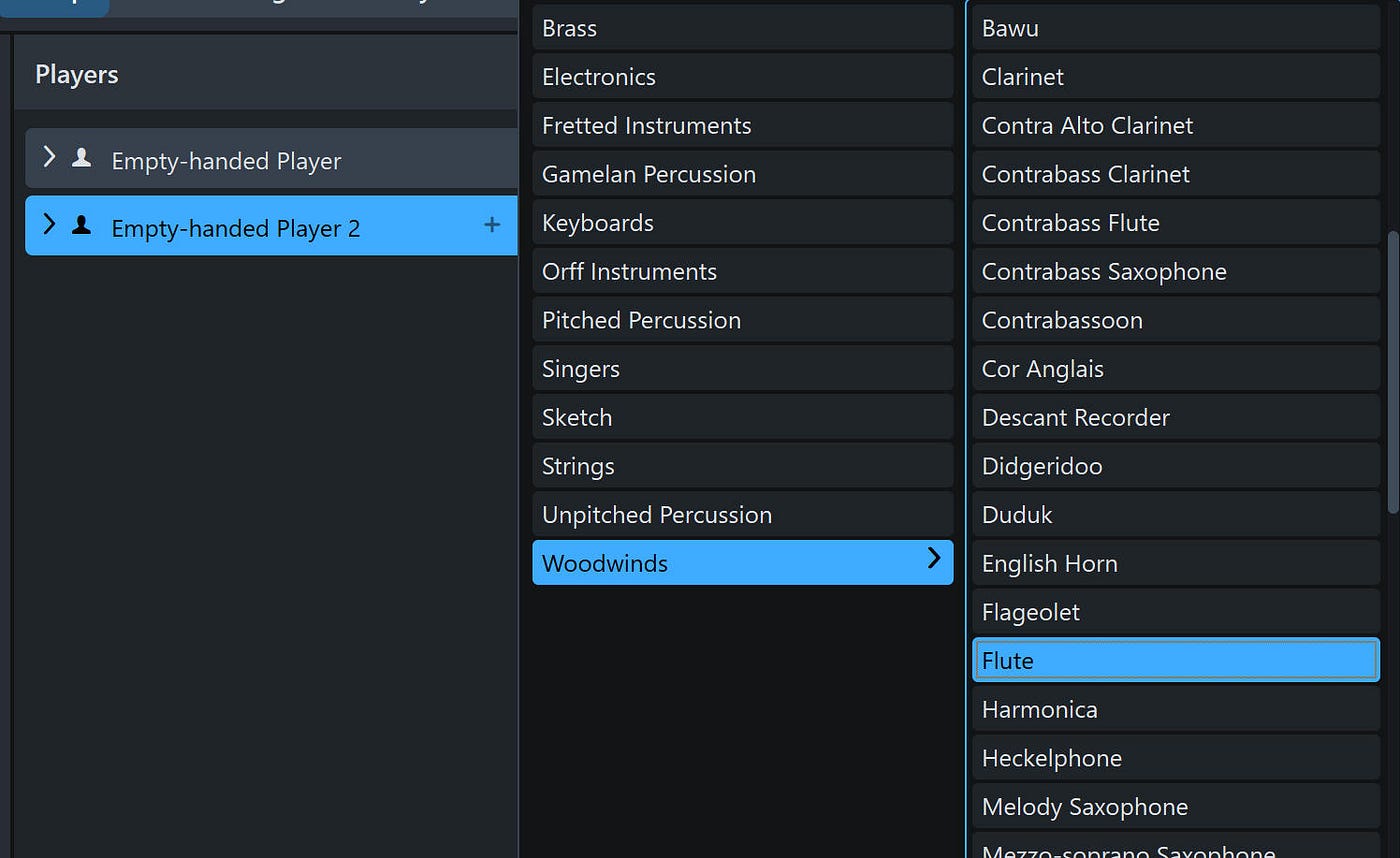
Task: Click the person icon of Empty-handed Player 2
Action: point(82,225)
